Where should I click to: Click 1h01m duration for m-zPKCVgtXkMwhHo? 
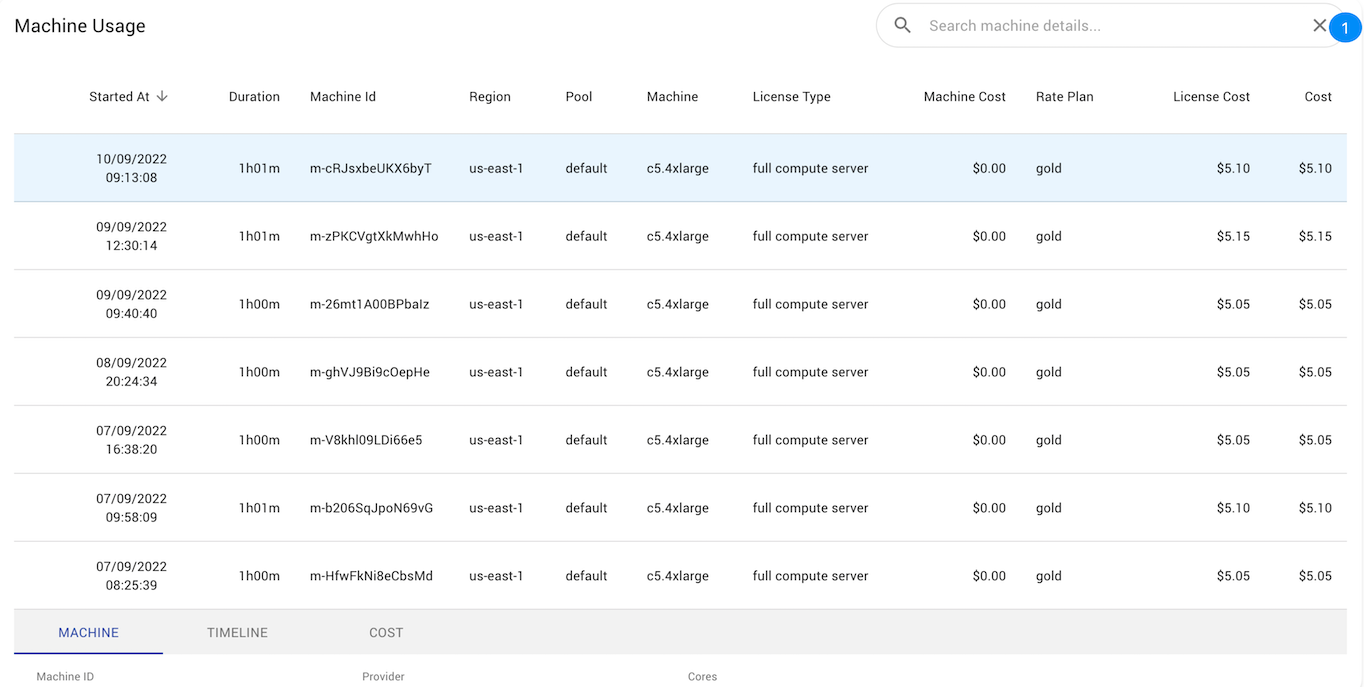(259, 237)
